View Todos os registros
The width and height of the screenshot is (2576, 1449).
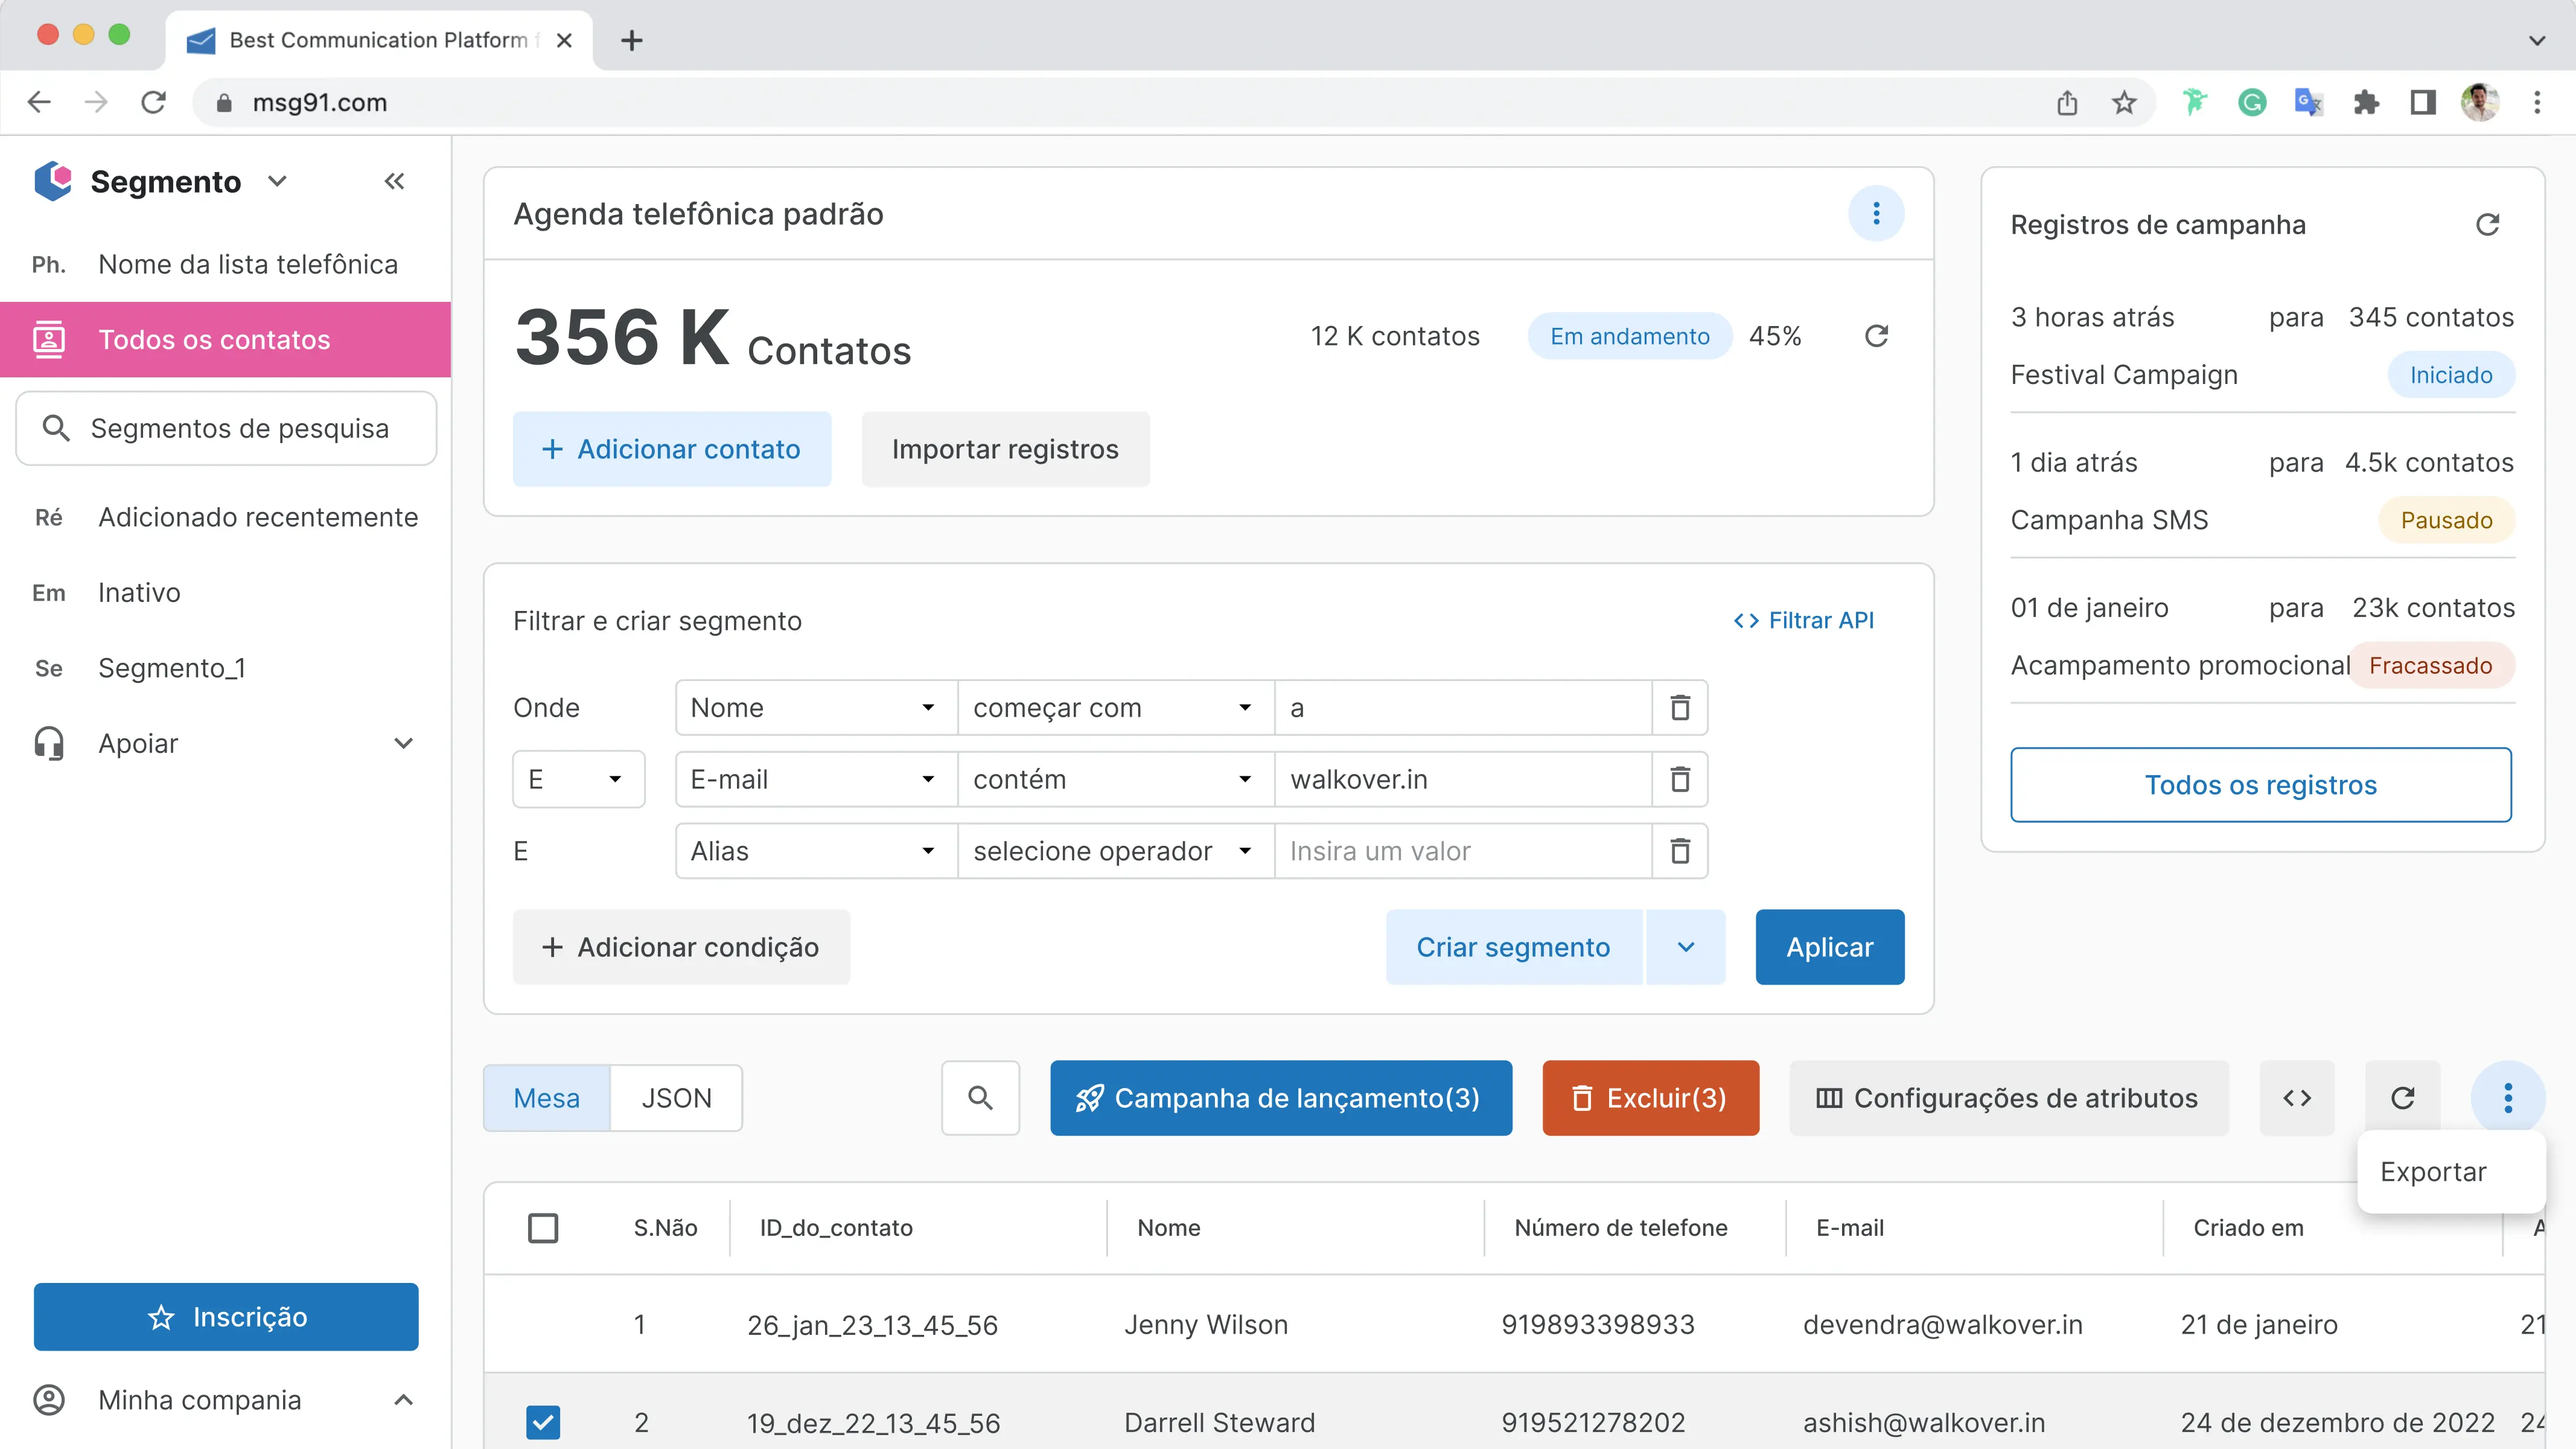pyautogui.click(x=2260, y=784)
